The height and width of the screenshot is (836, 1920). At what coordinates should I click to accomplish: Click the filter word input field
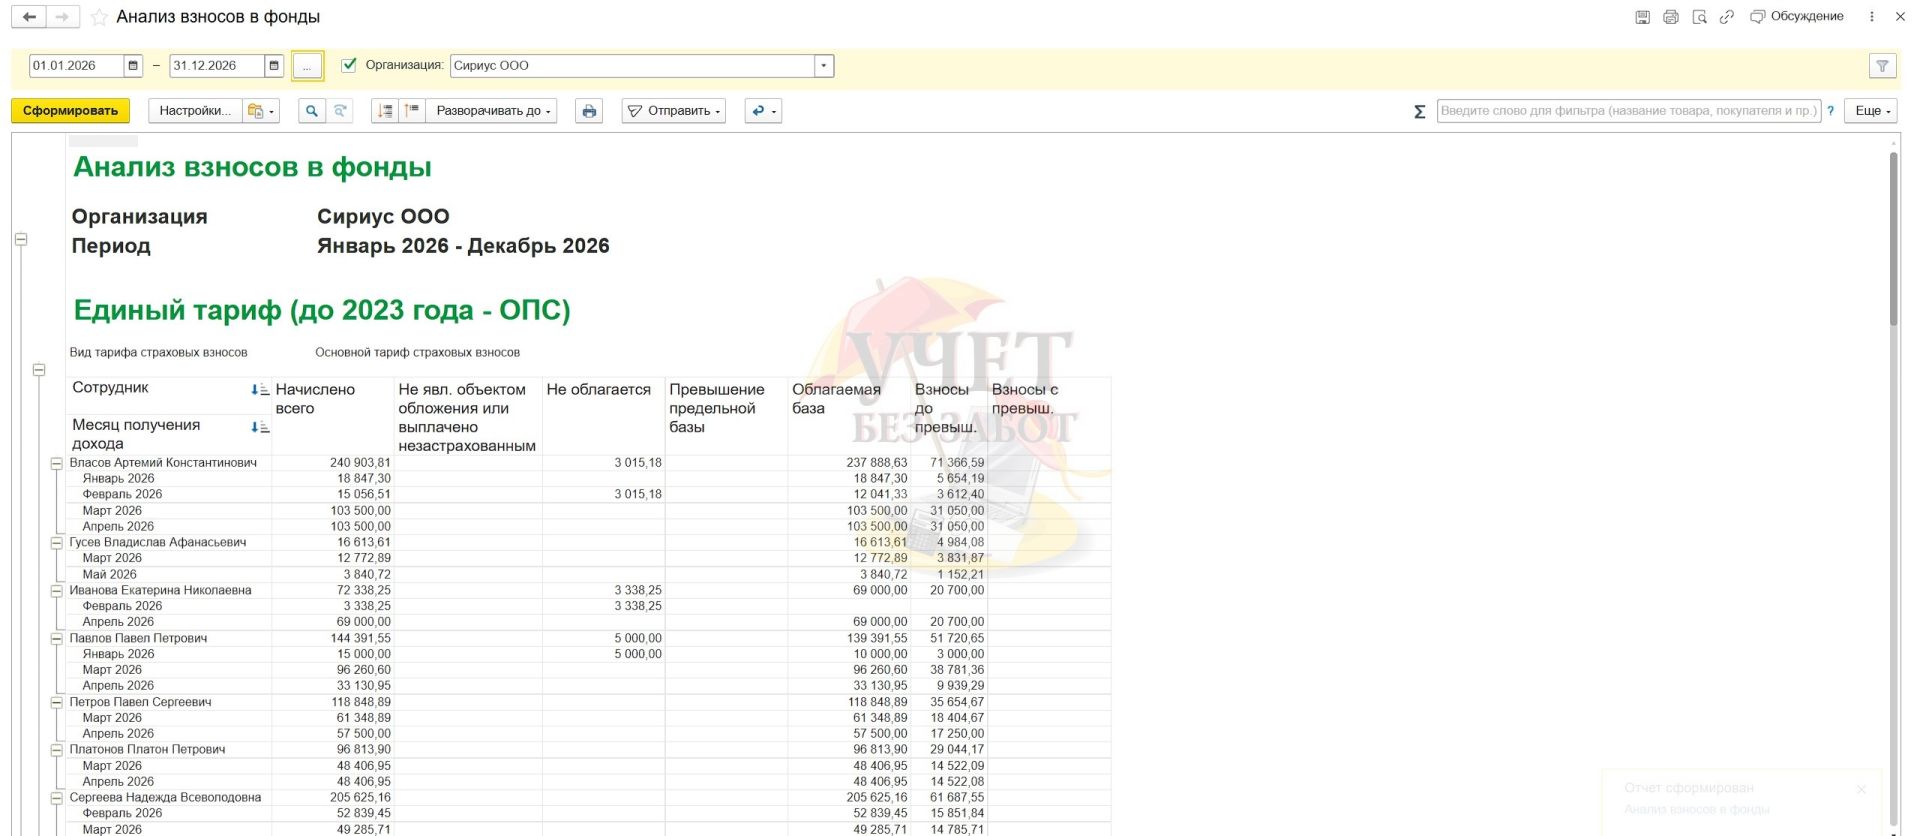click(1627, 111)
